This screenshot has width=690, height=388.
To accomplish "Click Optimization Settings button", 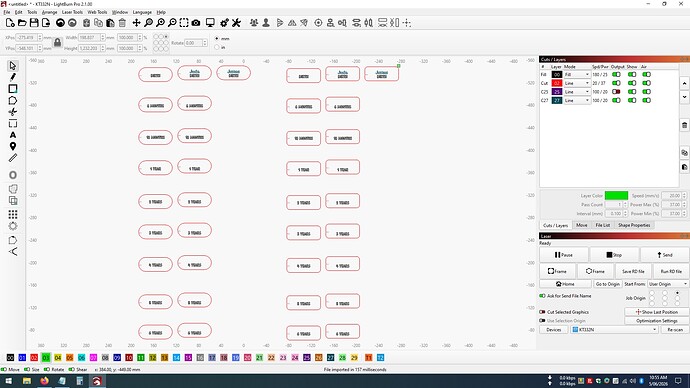I will click(657, 321).
